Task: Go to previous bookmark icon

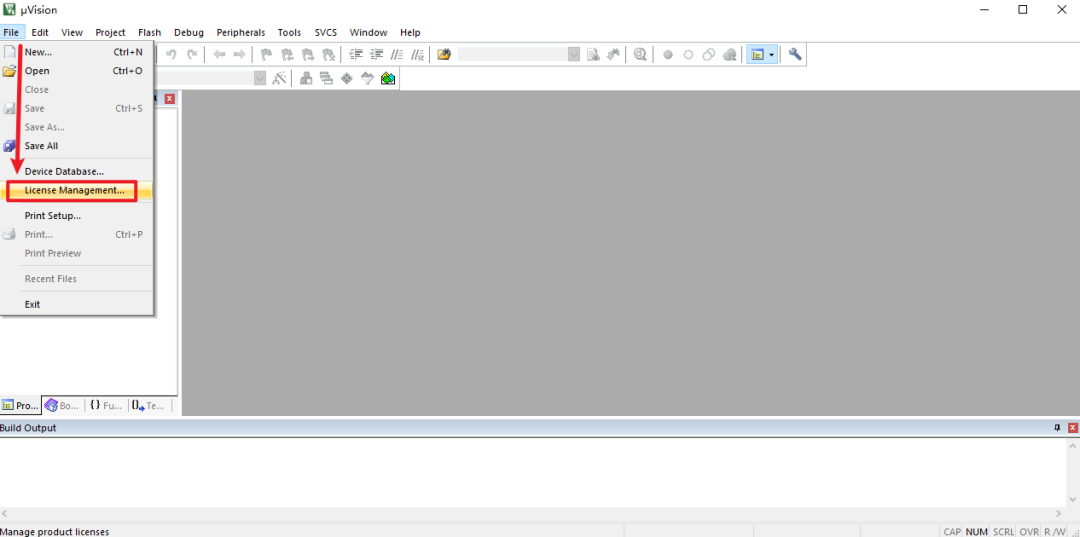Action: click(287, 54)
